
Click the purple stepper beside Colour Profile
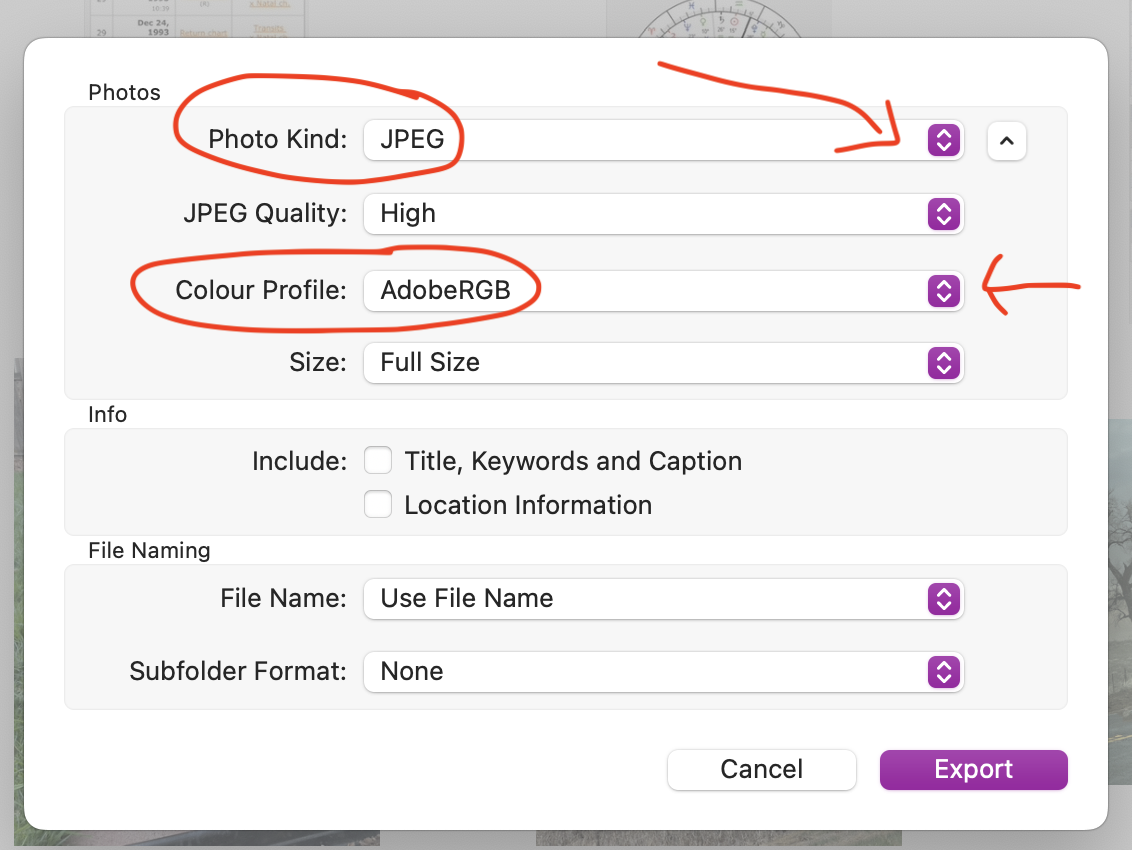coord(943,290)
